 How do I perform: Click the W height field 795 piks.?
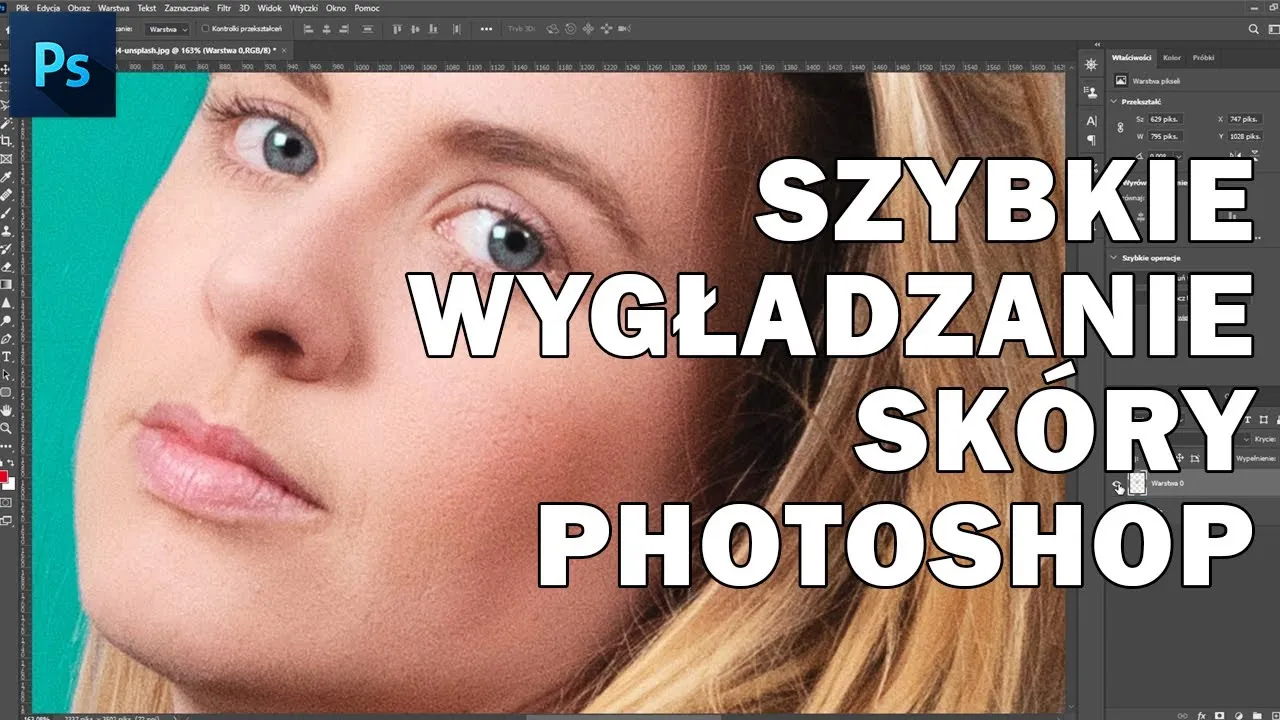(1164, 136)
